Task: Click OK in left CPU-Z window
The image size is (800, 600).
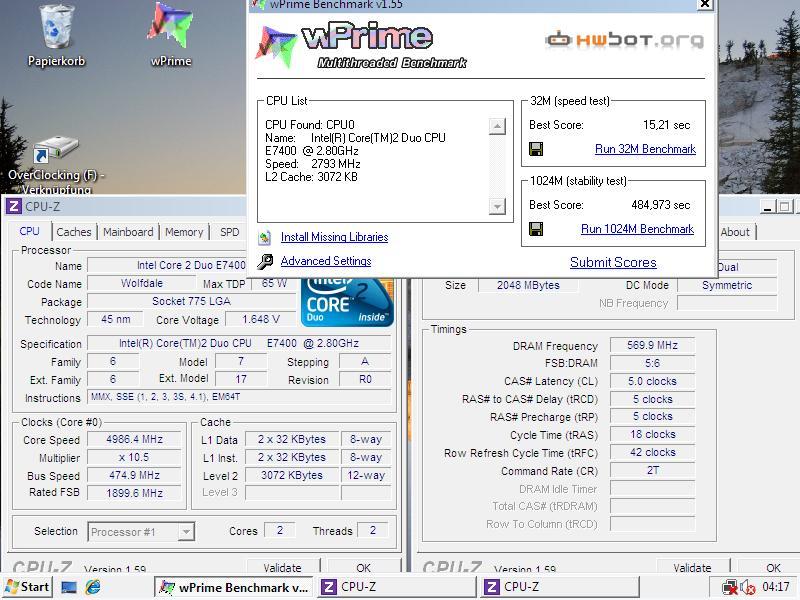Action: pos(364,566)
